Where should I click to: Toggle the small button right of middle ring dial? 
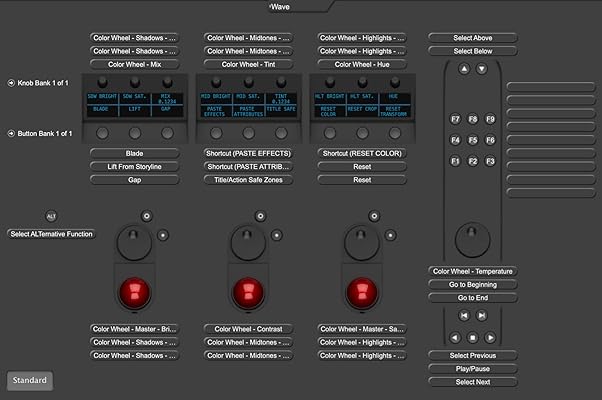(277, 235)
